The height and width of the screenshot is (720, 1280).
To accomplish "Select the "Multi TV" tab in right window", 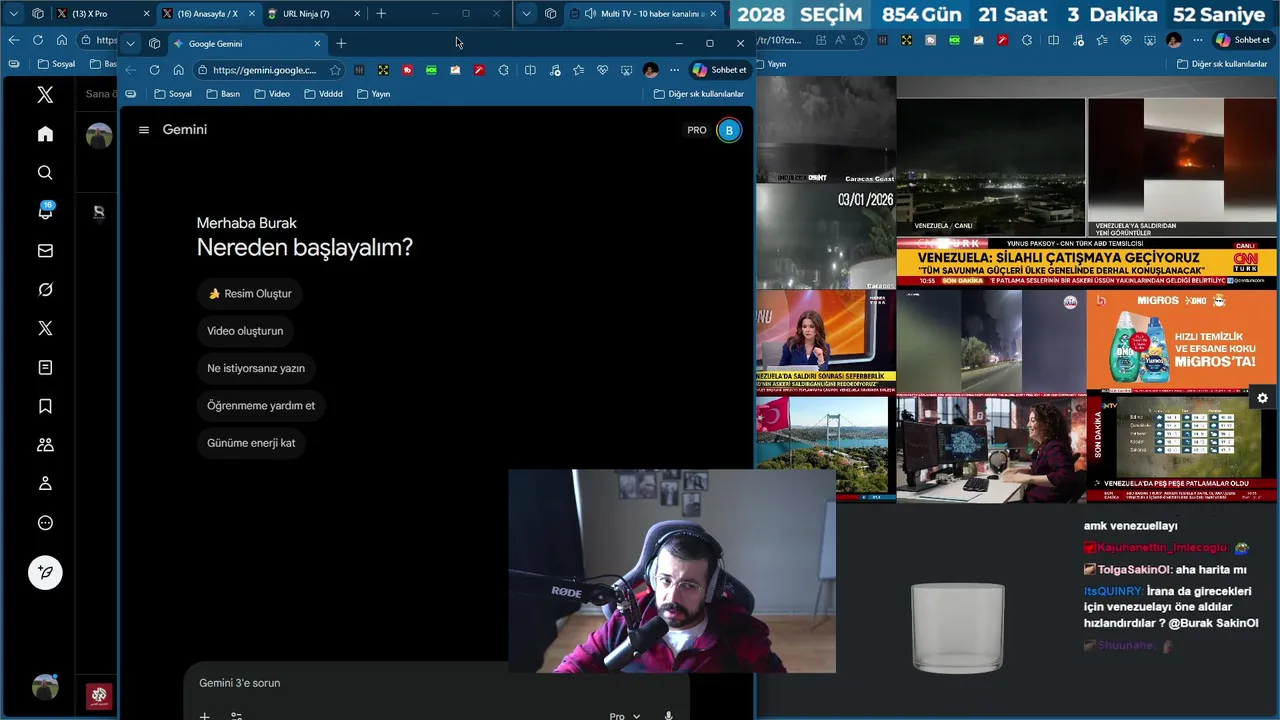I will click(644, 14).
